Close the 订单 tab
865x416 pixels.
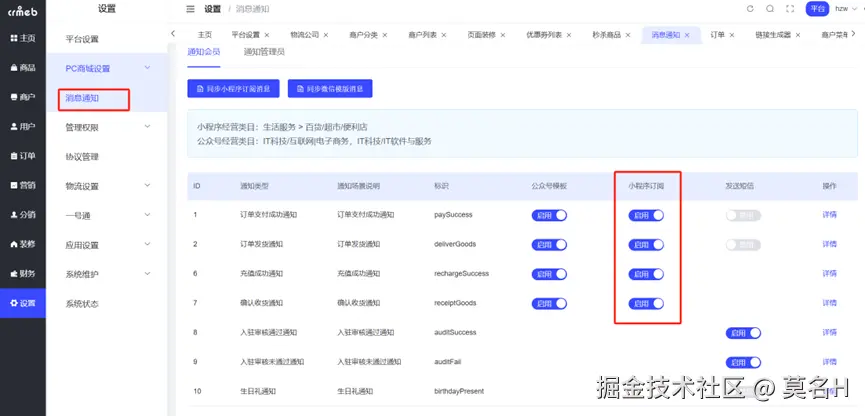coord(732,35)
